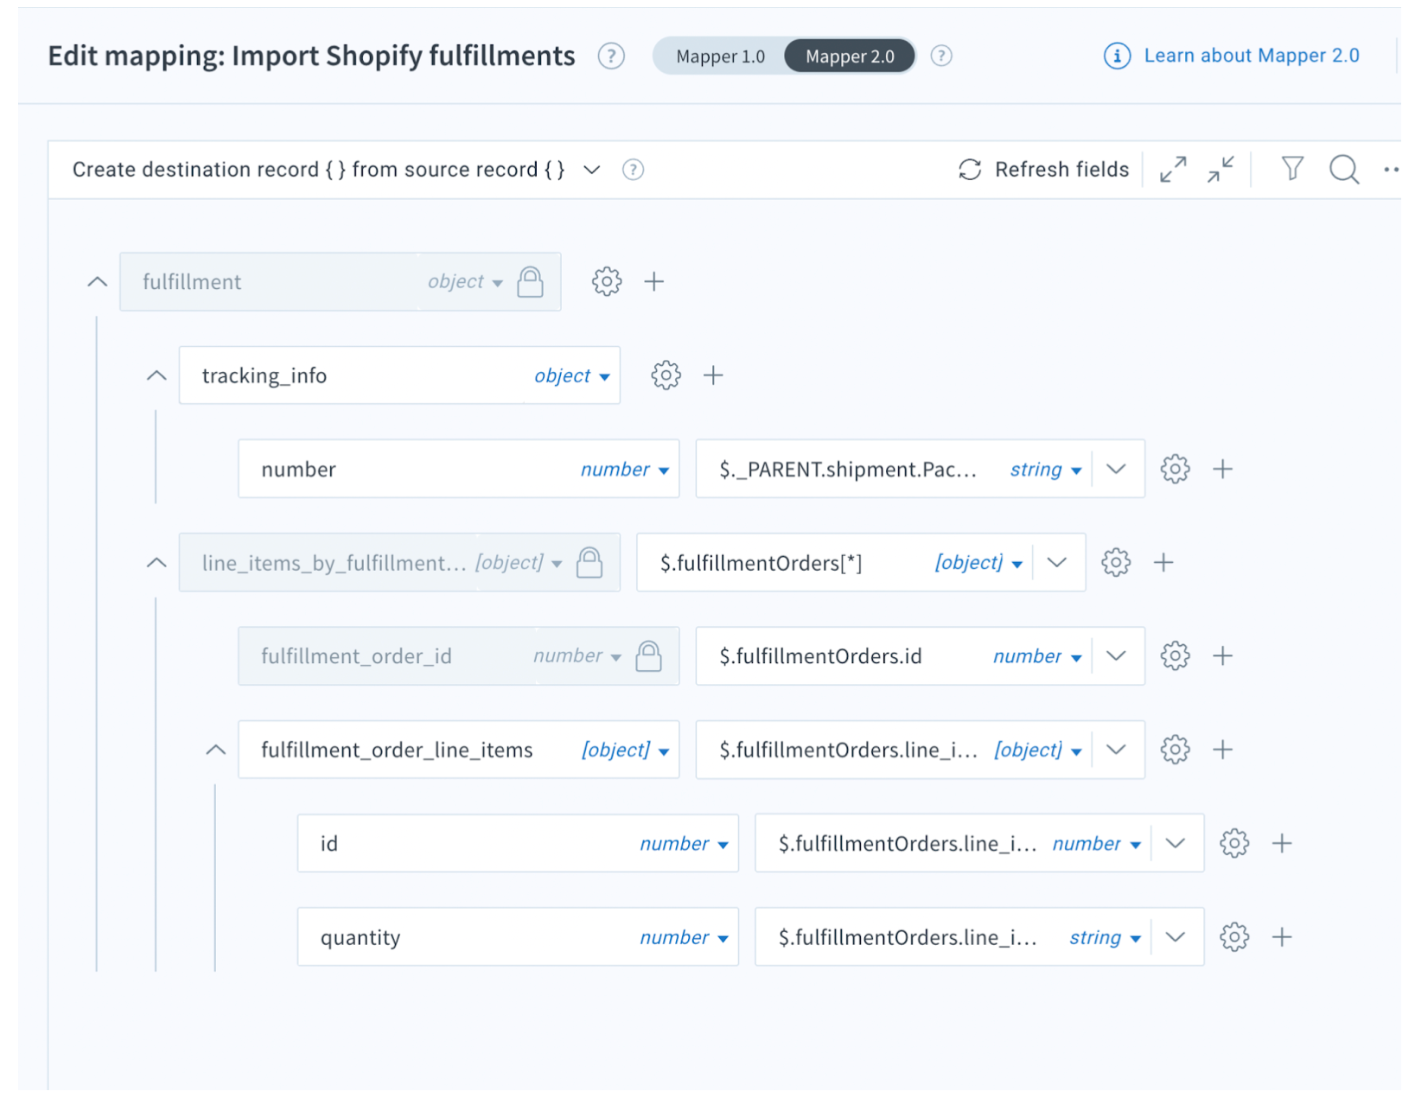Select the Mapper 2.0 toggle option
Screen dimensions: 1410x1110
[x=850, y=57]
